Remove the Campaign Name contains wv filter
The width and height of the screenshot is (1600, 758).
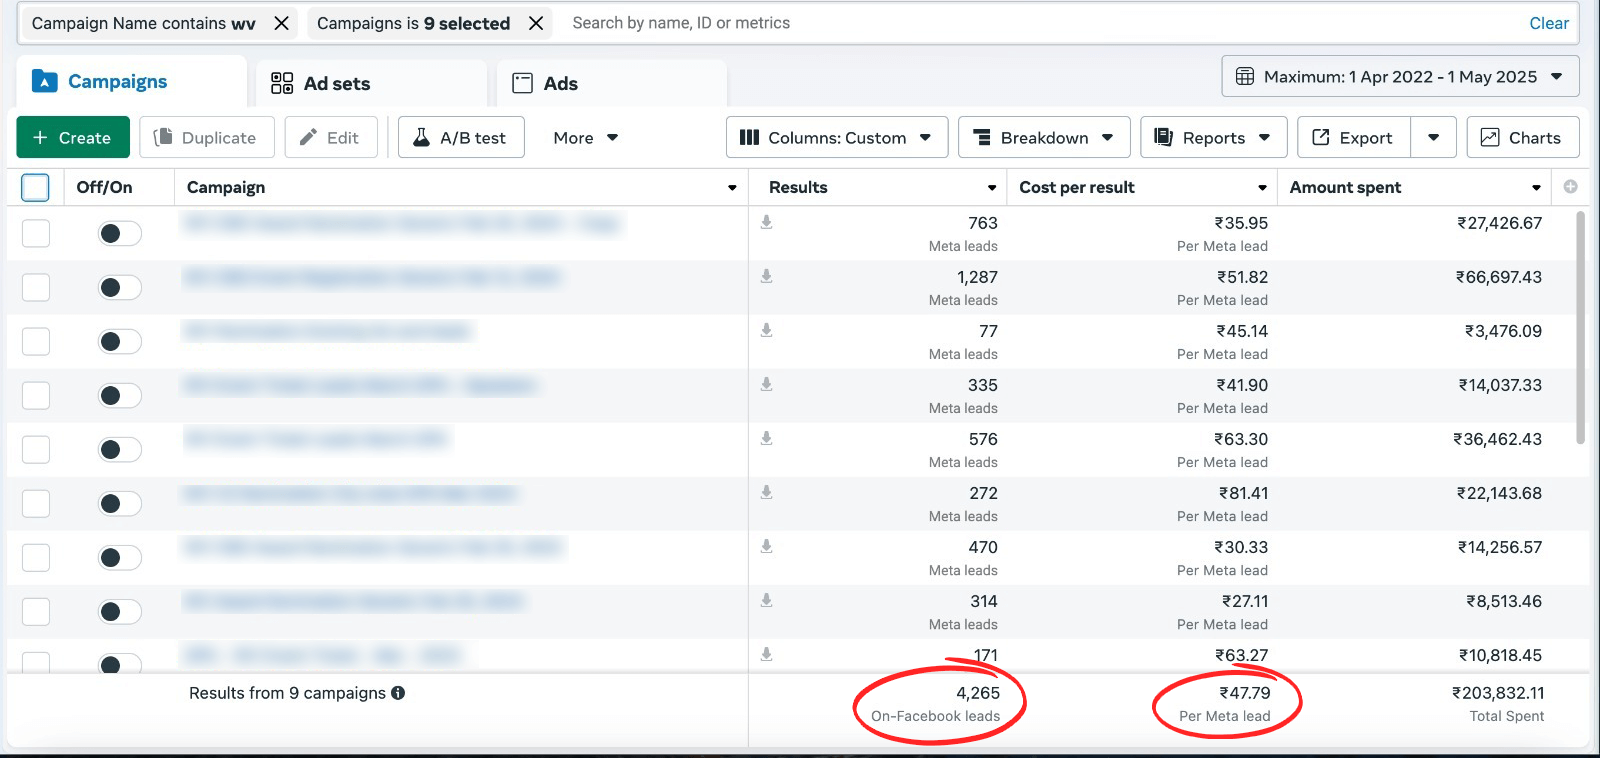pyautogui.click(x=282, y=23)
